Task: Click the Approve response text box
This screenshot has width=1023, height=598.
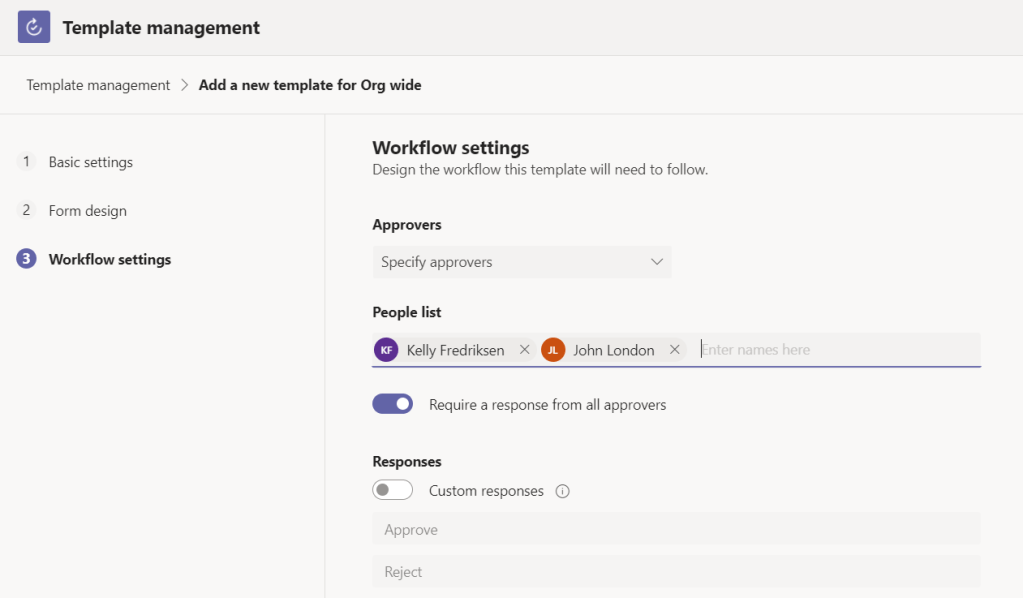Action: [x=676, y=530]
